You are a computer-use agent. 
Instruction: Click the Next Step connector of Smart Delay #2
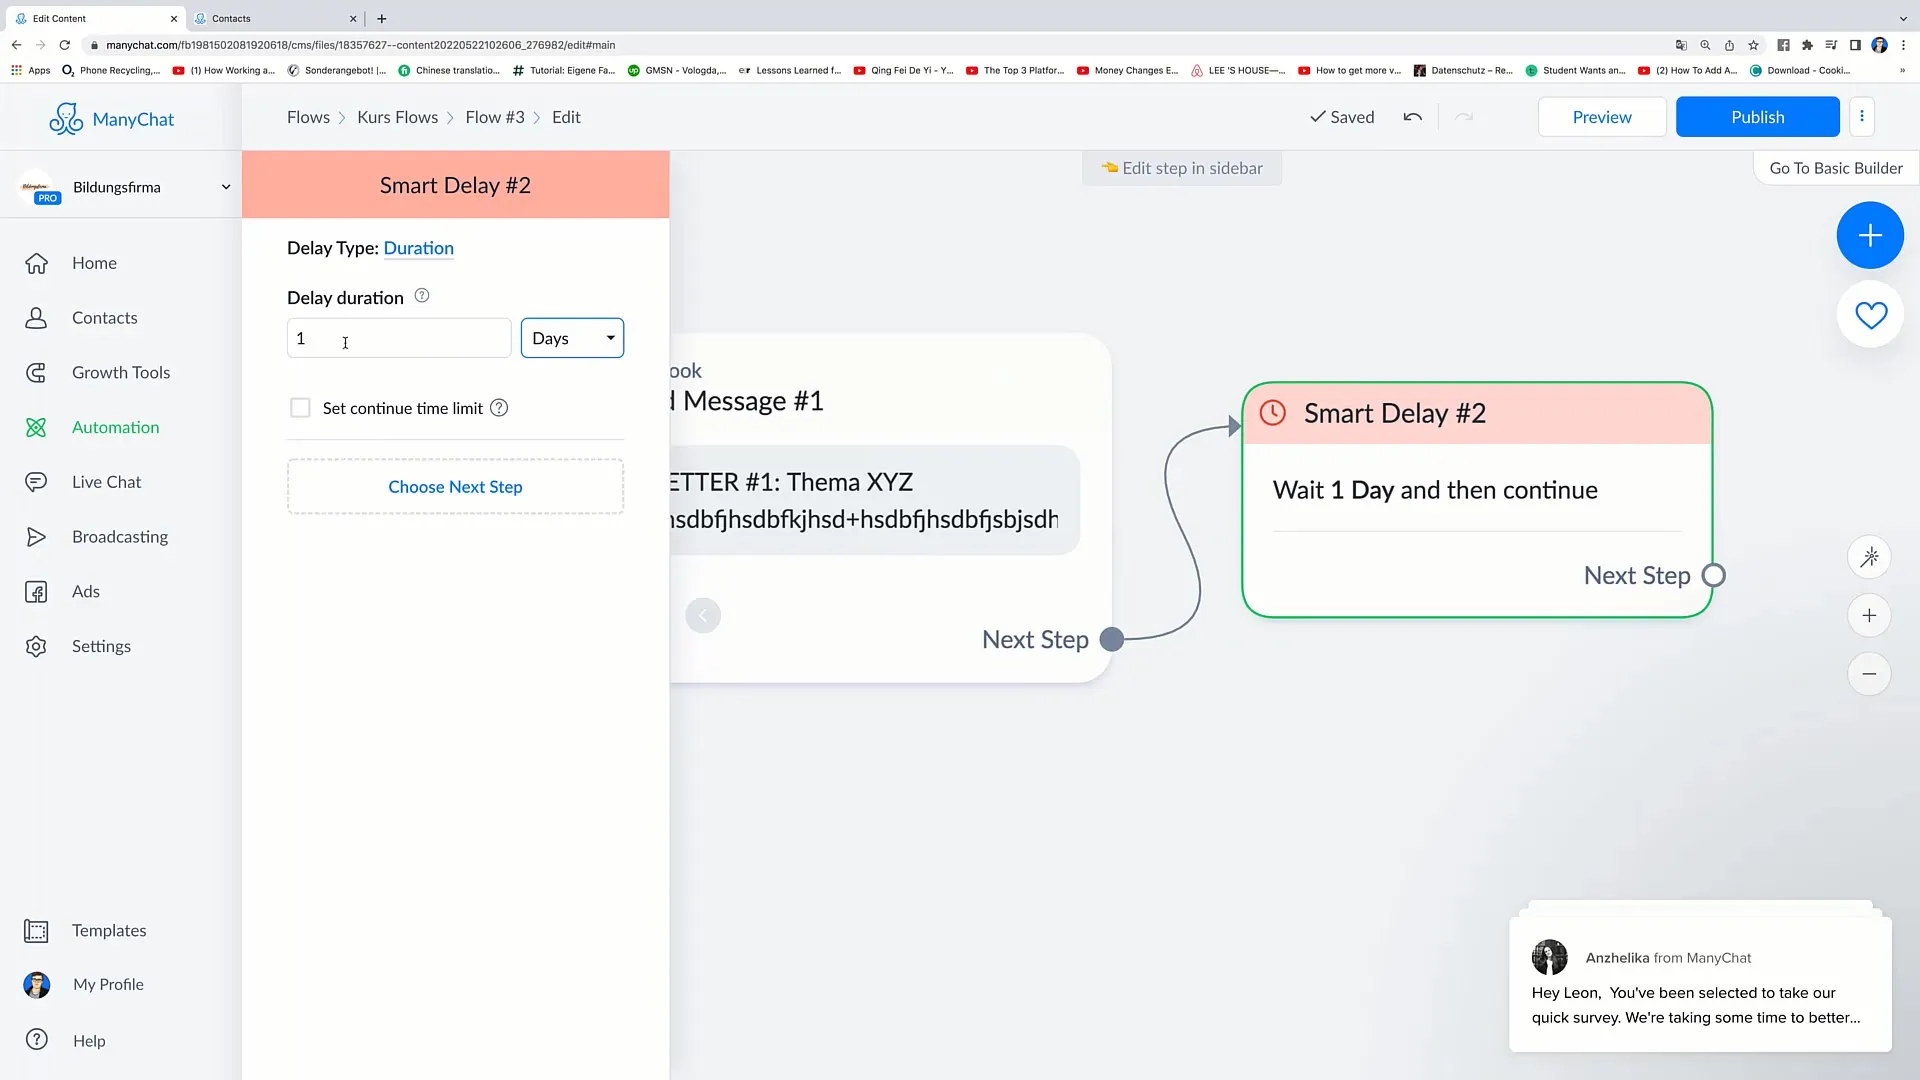tap(1713, 576)
